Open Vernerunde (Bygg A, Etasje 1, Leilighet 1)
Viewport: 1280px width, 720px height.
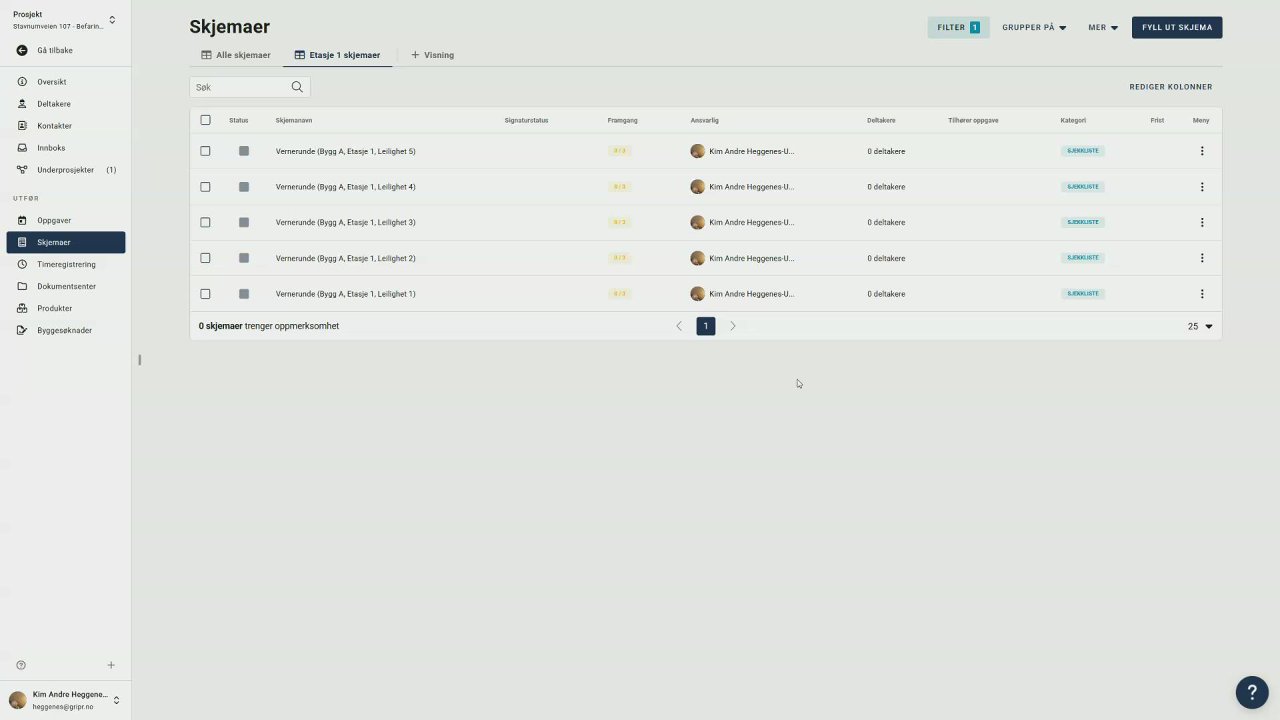345,294
